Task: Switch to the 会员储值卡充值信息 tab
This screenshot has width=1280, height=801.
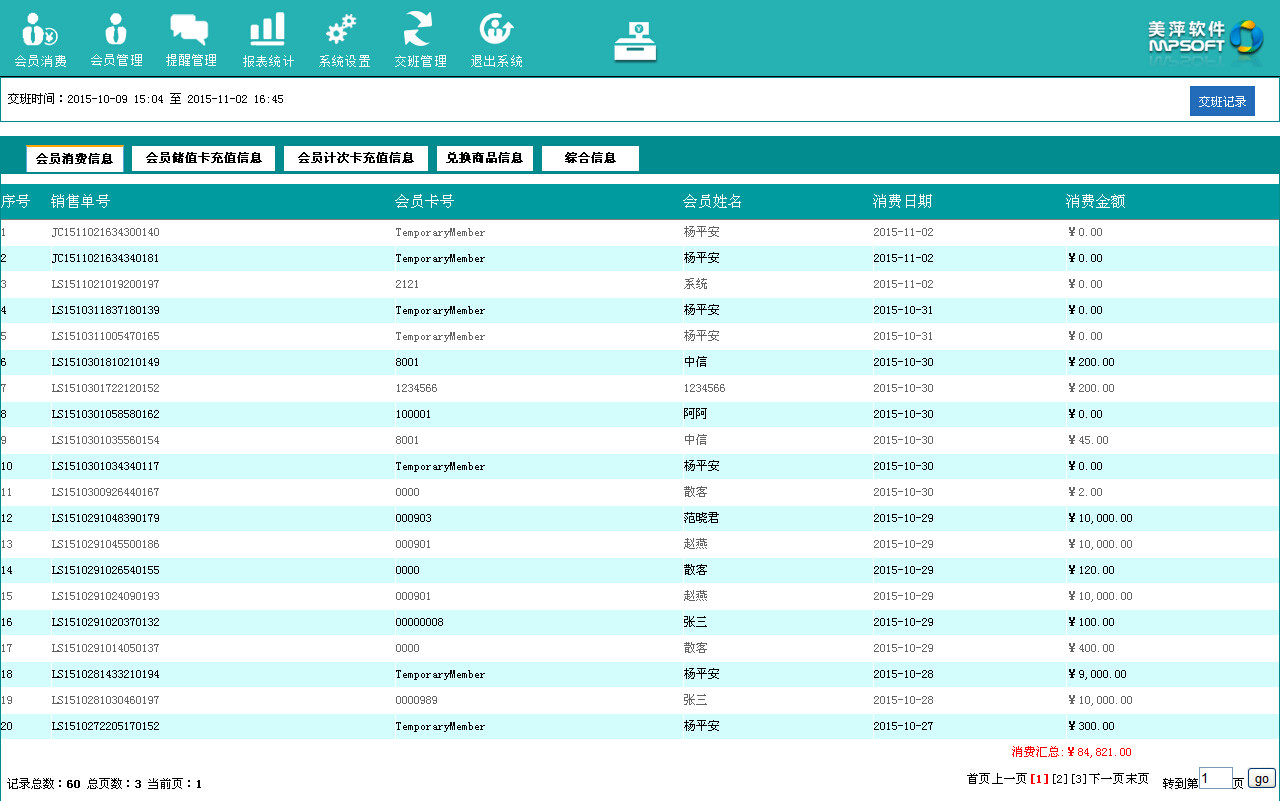Action: [204, 158]
